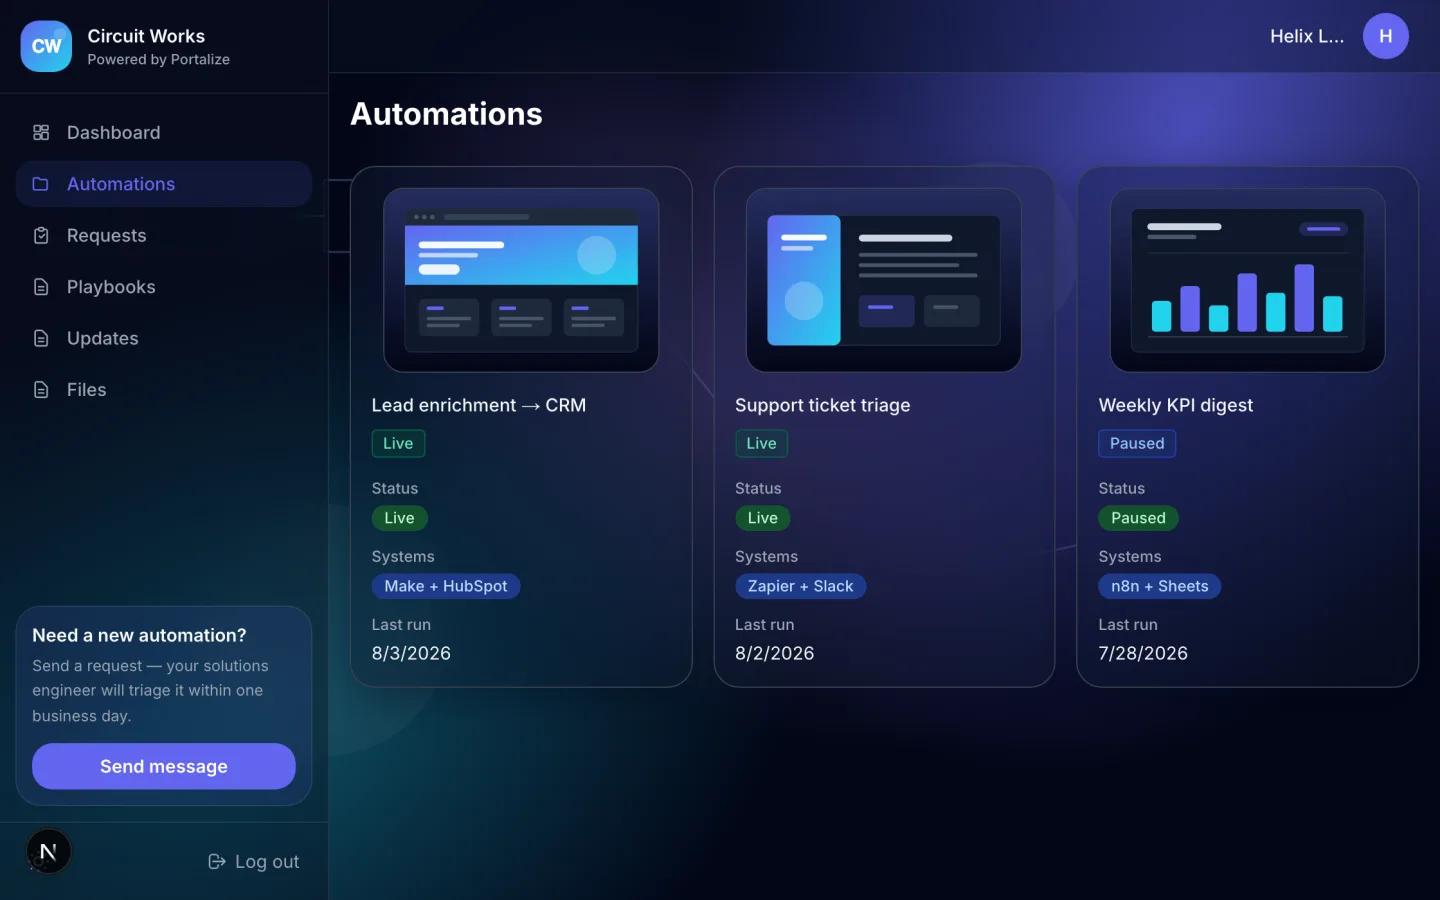This screenshot has height=900, width=1440.
Task: Click Powered by Portalize text
Action: [x=158, y=60]
